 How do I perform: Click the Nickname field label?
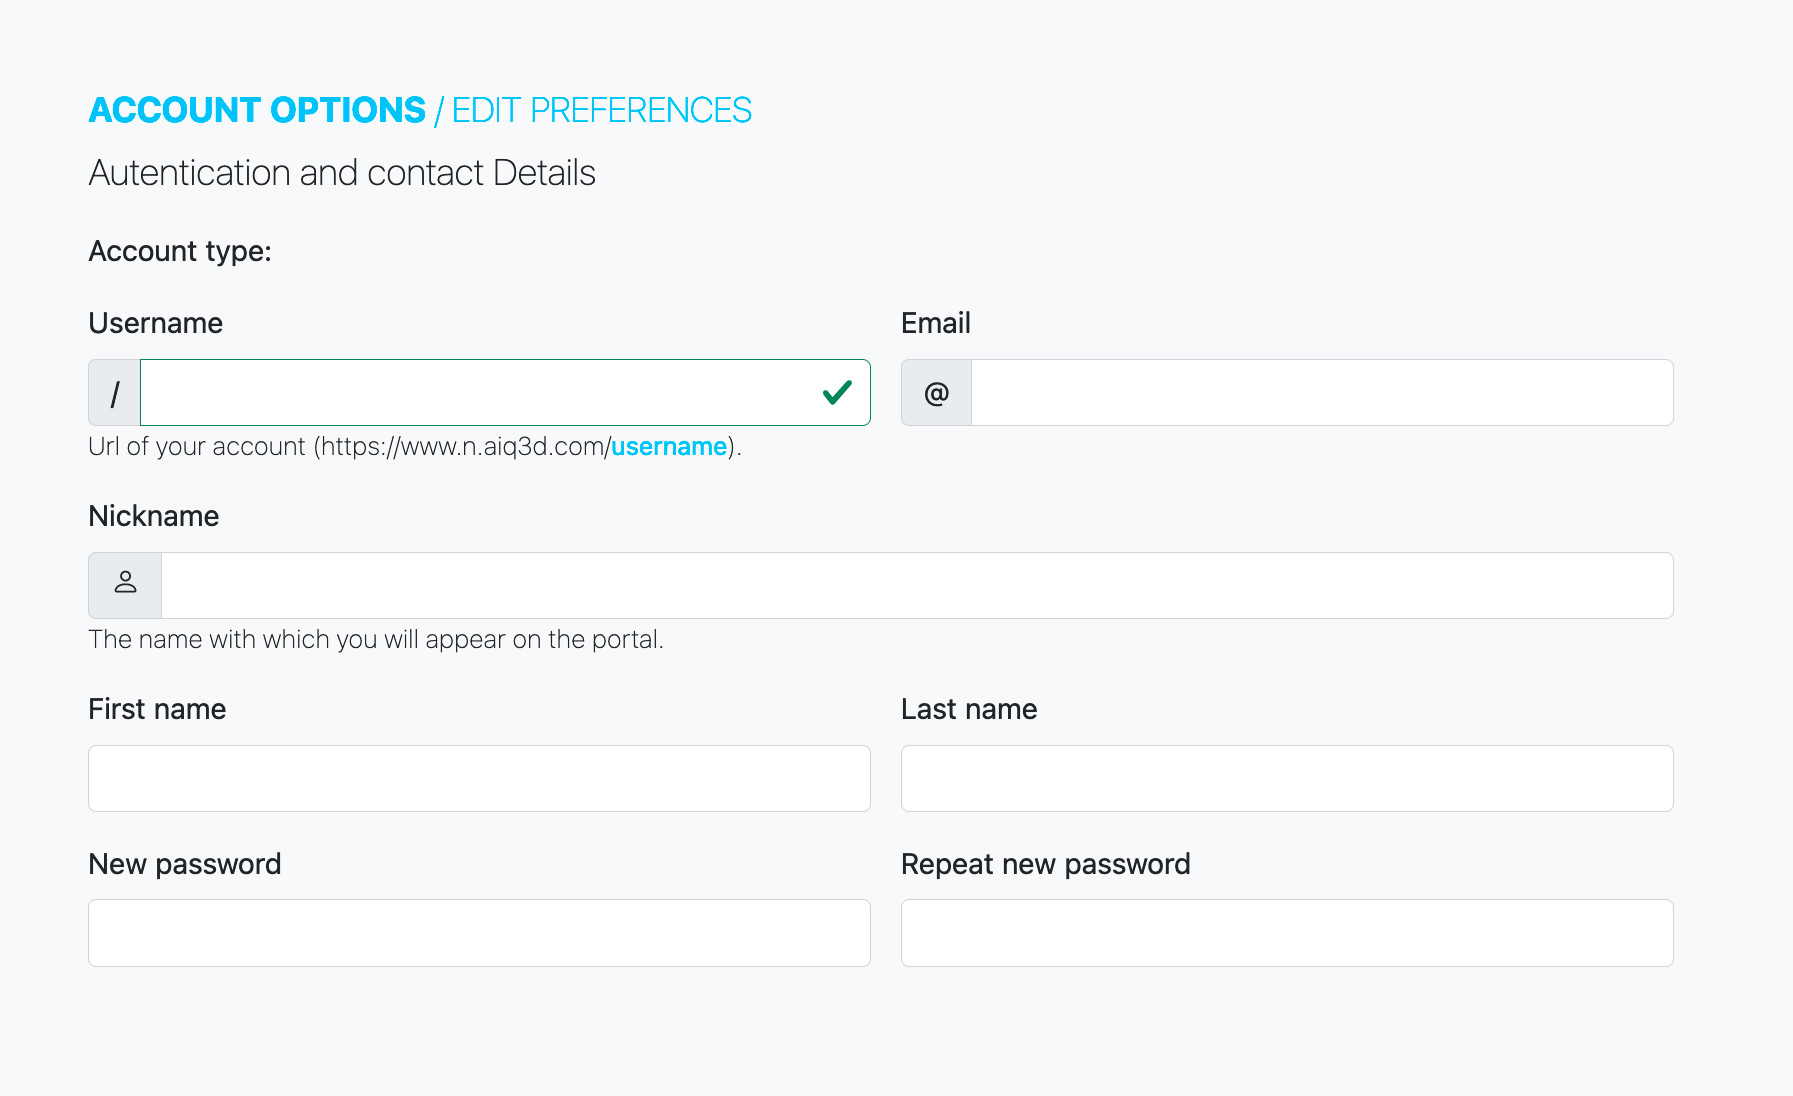153,516
